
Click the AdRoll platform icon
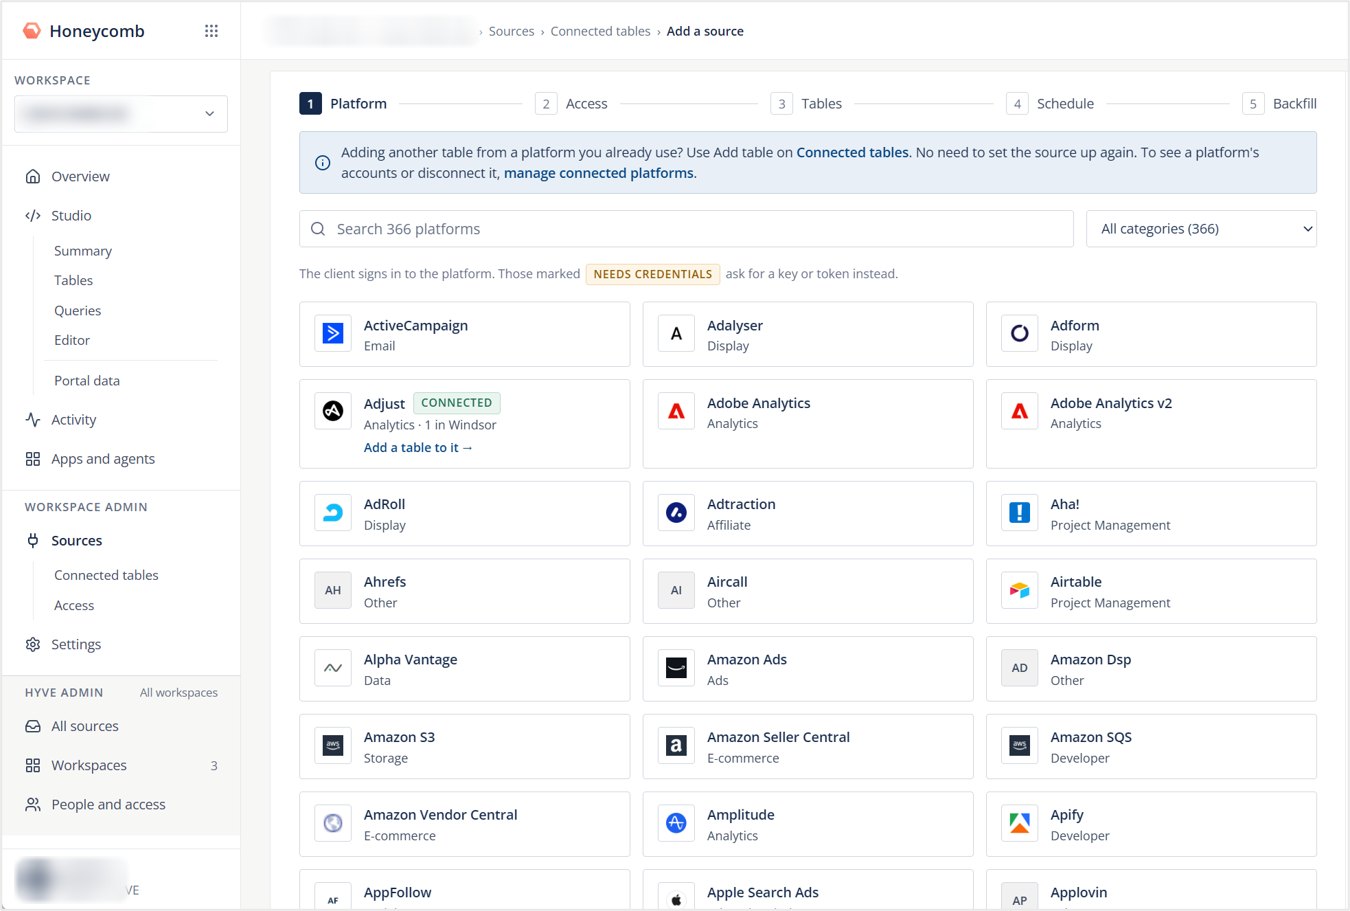(333, 513)
